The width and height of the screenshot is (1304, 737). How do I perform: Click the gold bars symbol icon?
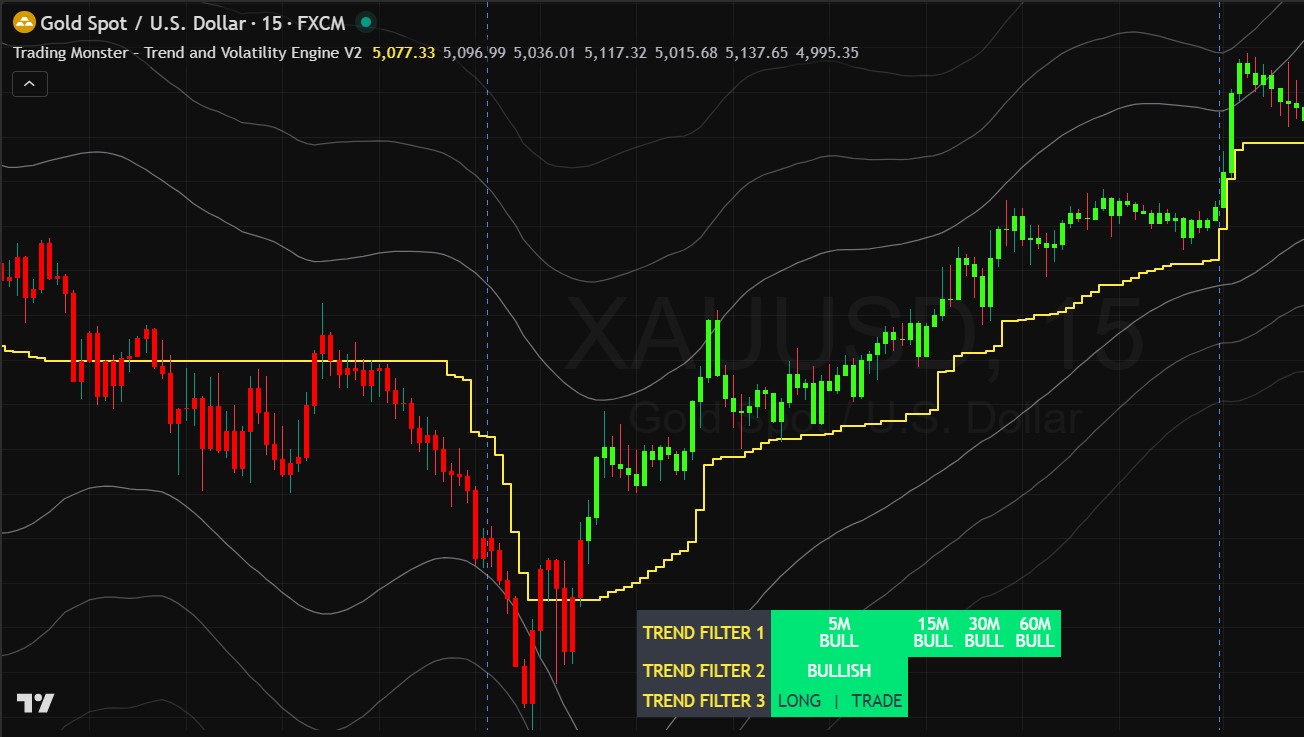pos(24,23)
